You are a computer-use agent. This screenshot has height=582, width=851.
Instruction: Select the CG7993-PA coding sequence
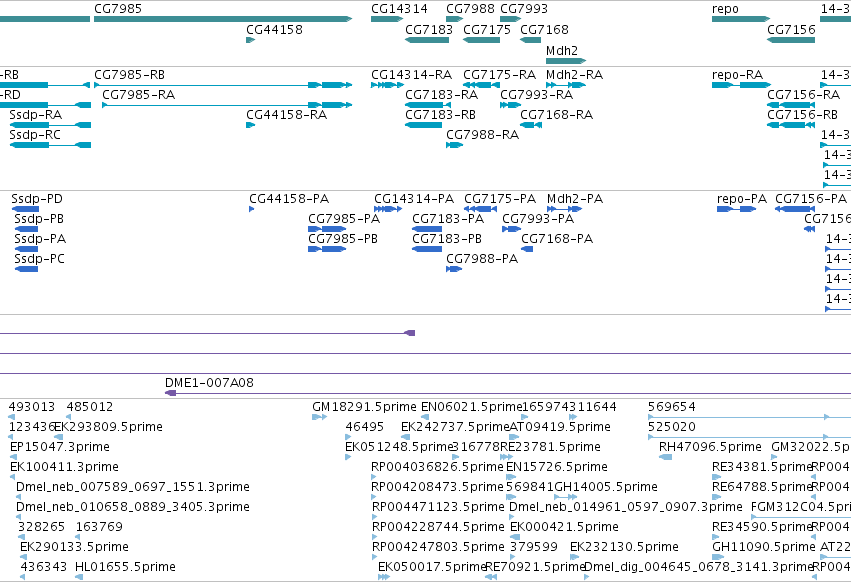click(511, 229)
